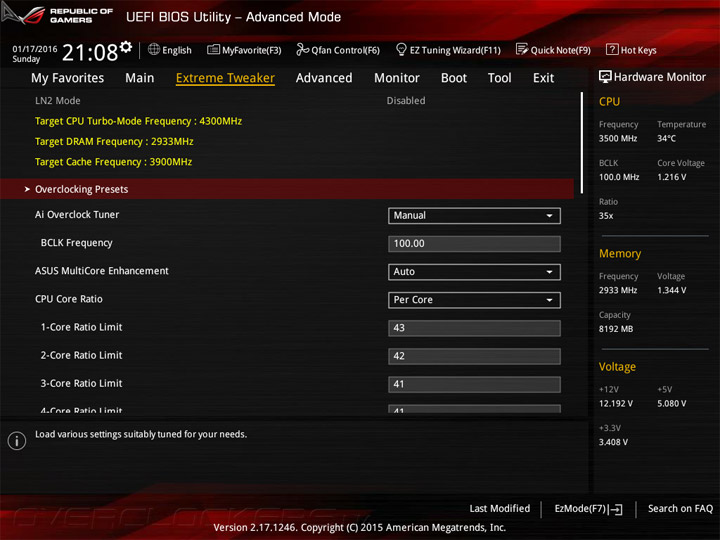
Task: Click the 34°C temperature value
Action: [x=666, y=138]
